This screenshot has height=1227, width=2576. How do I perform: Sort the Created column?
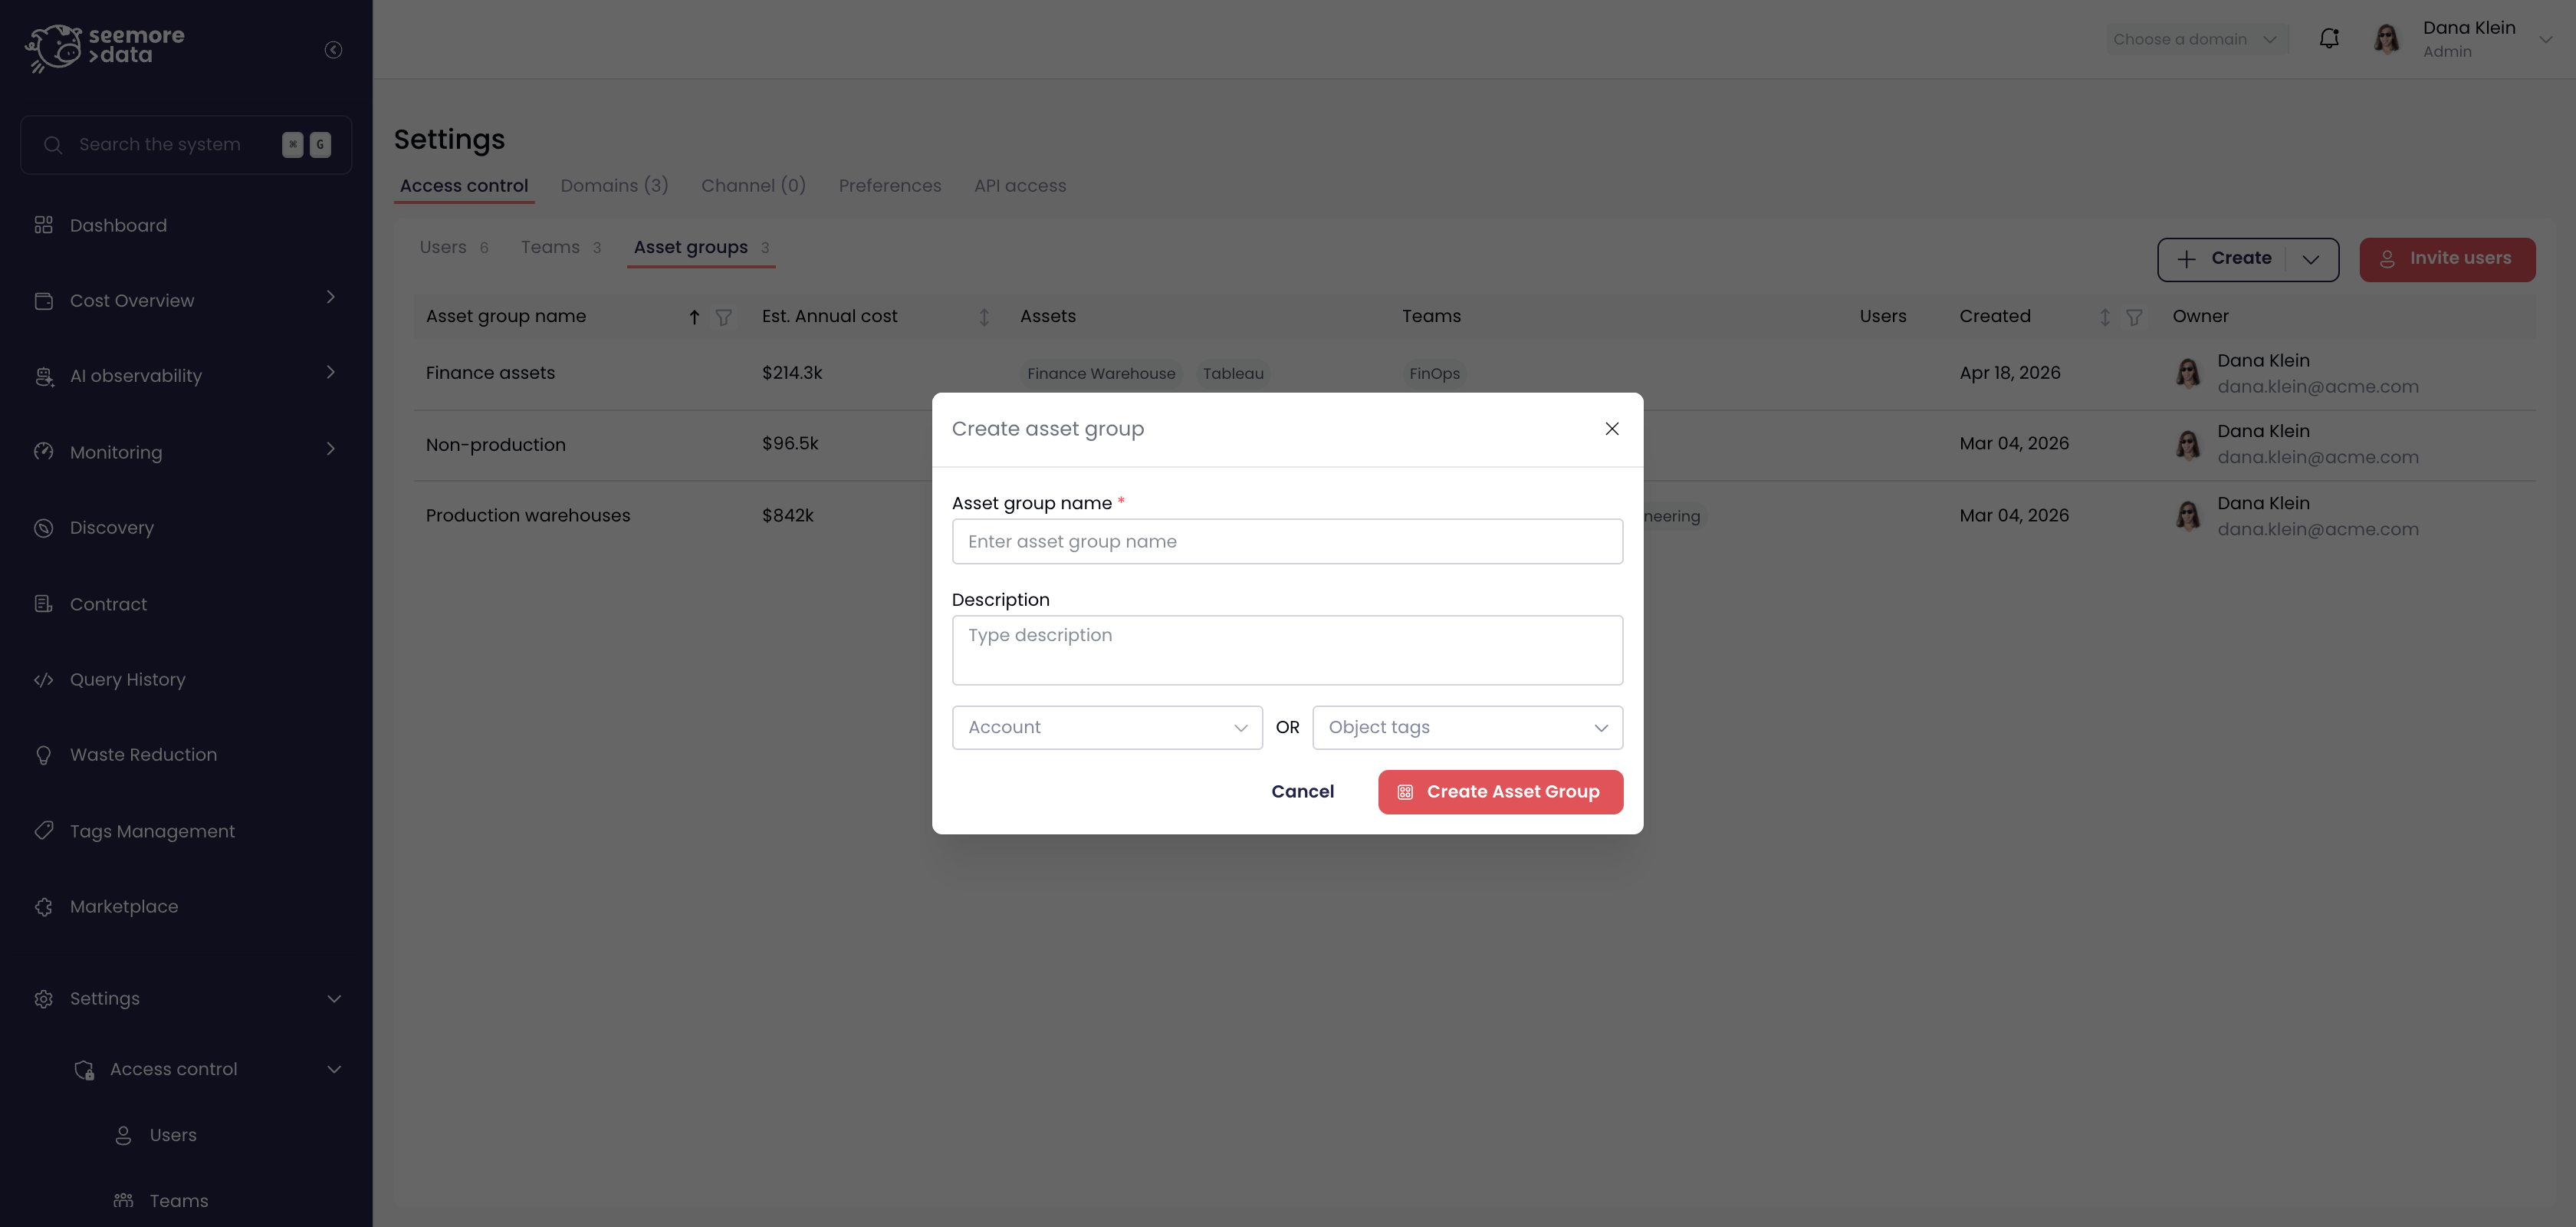2104,317
